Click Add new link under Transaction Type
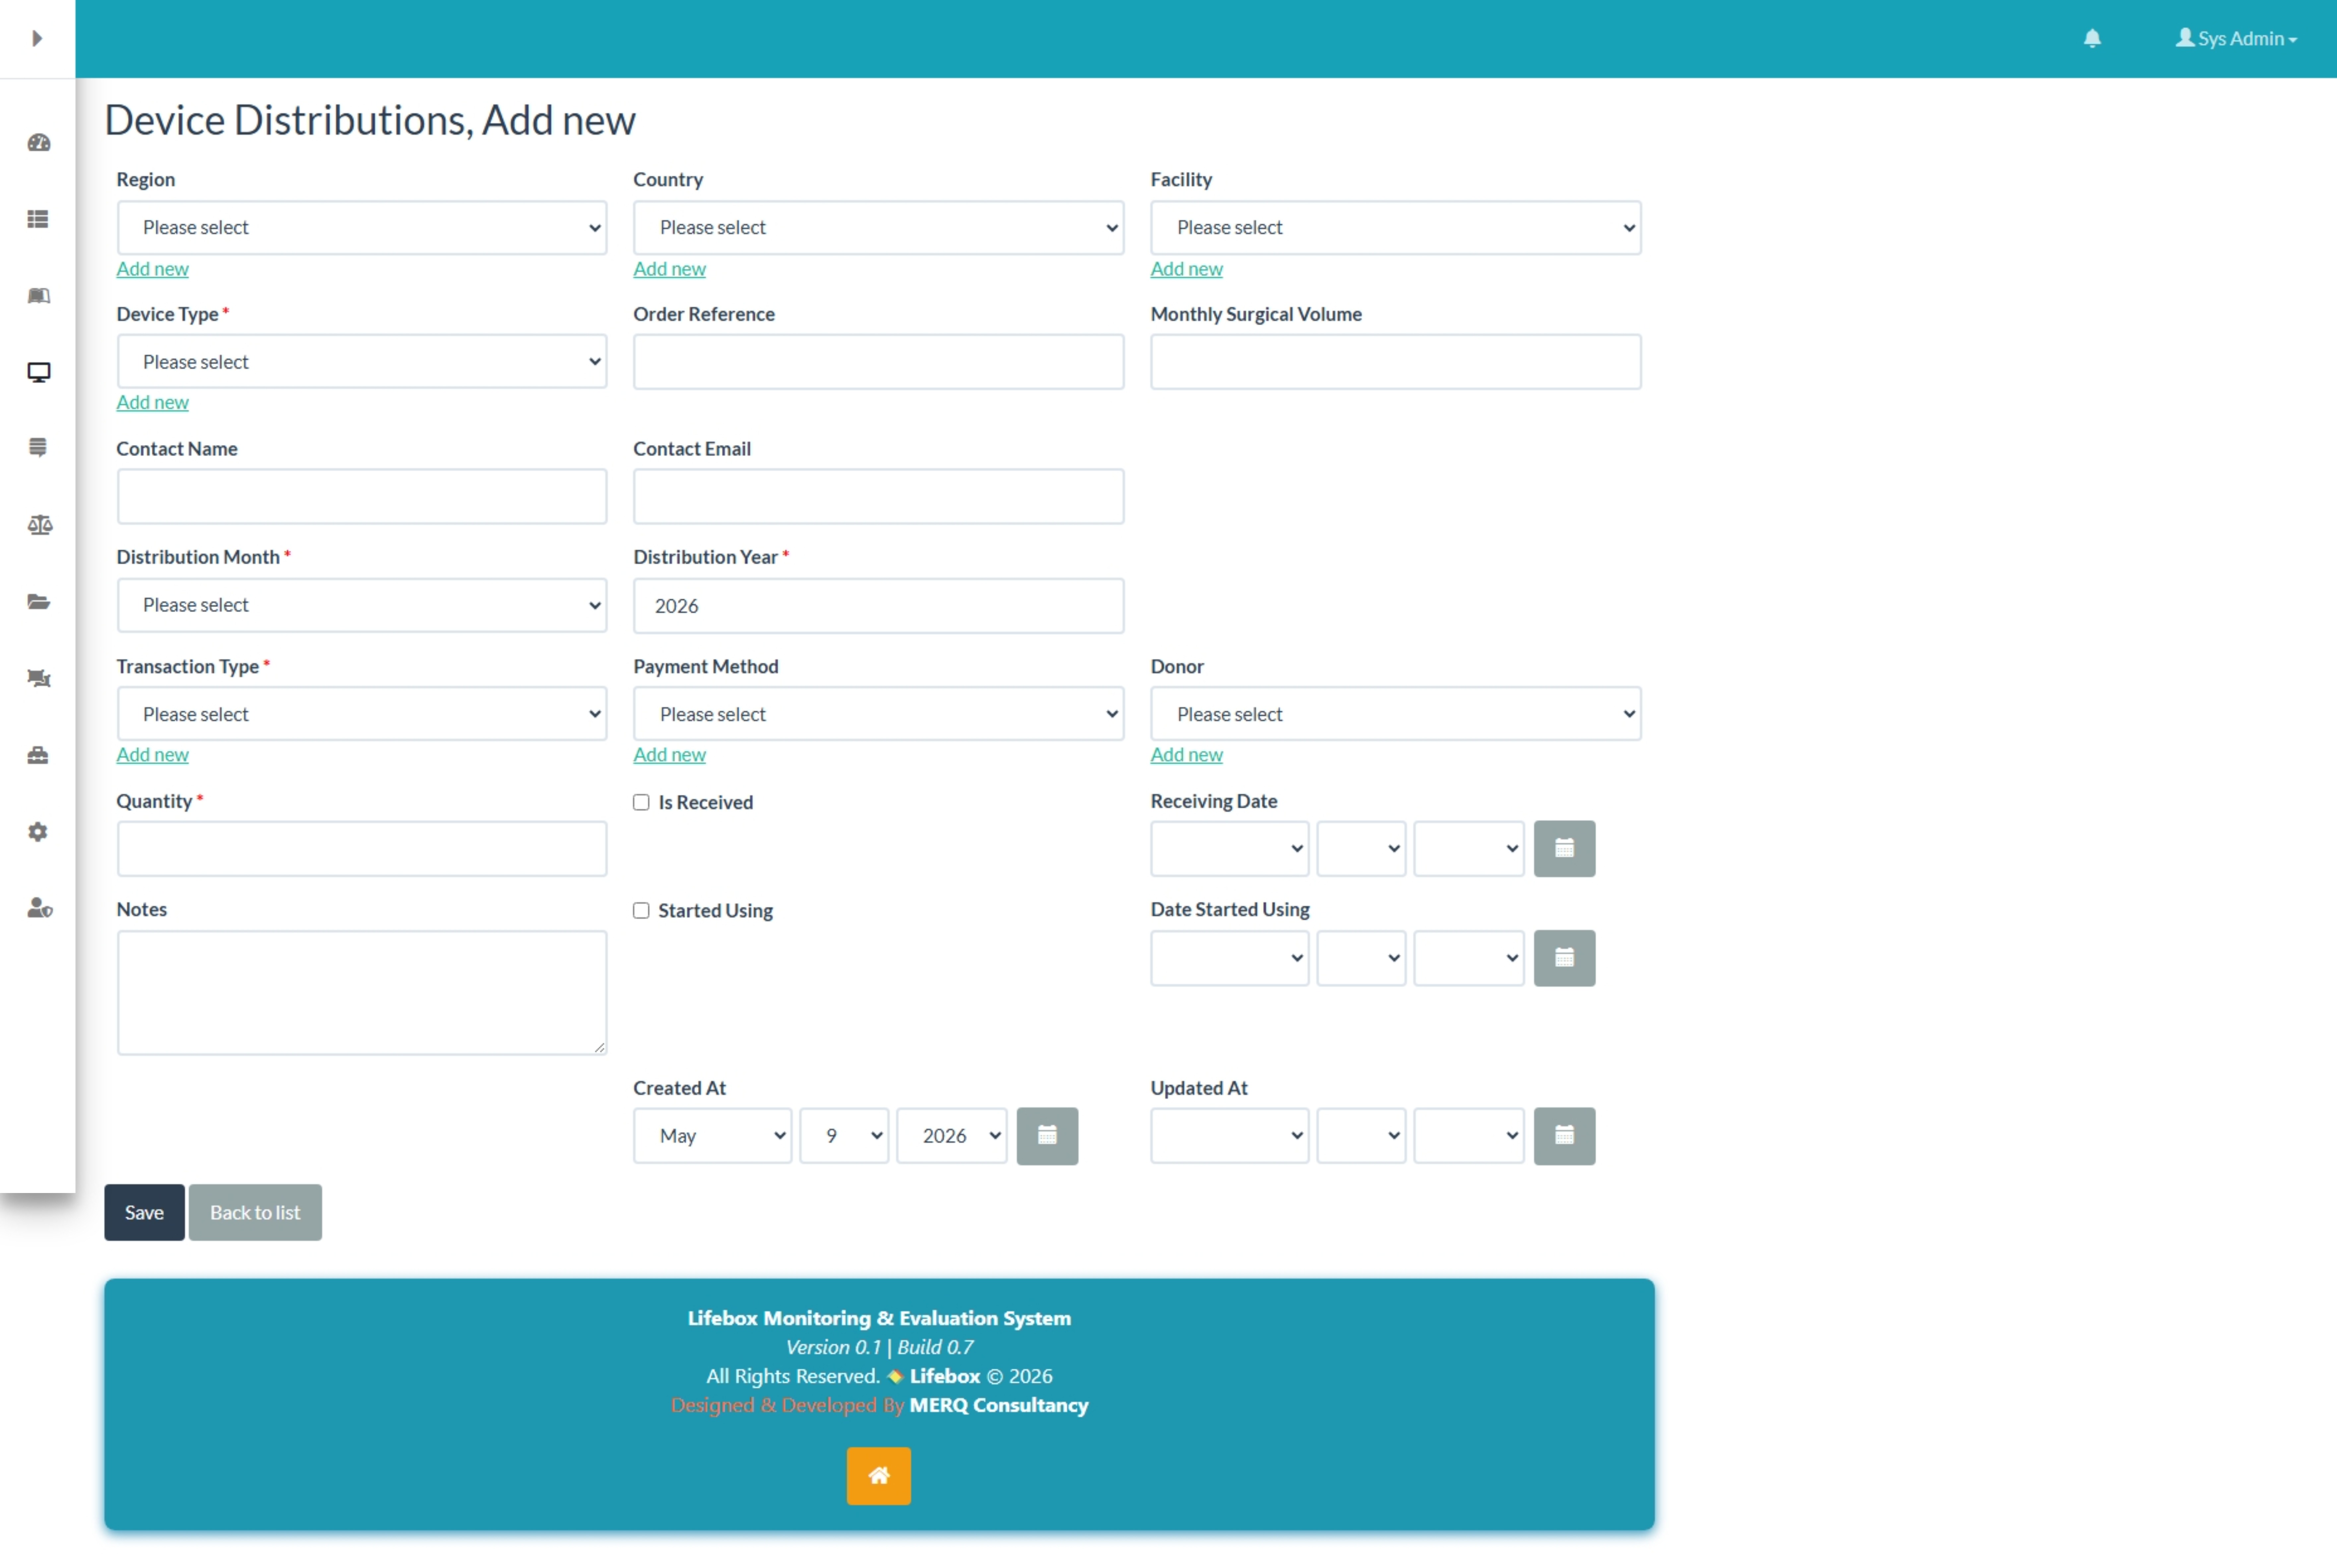This screenshot has height=1568, width=2337. (x=152, y=755)
